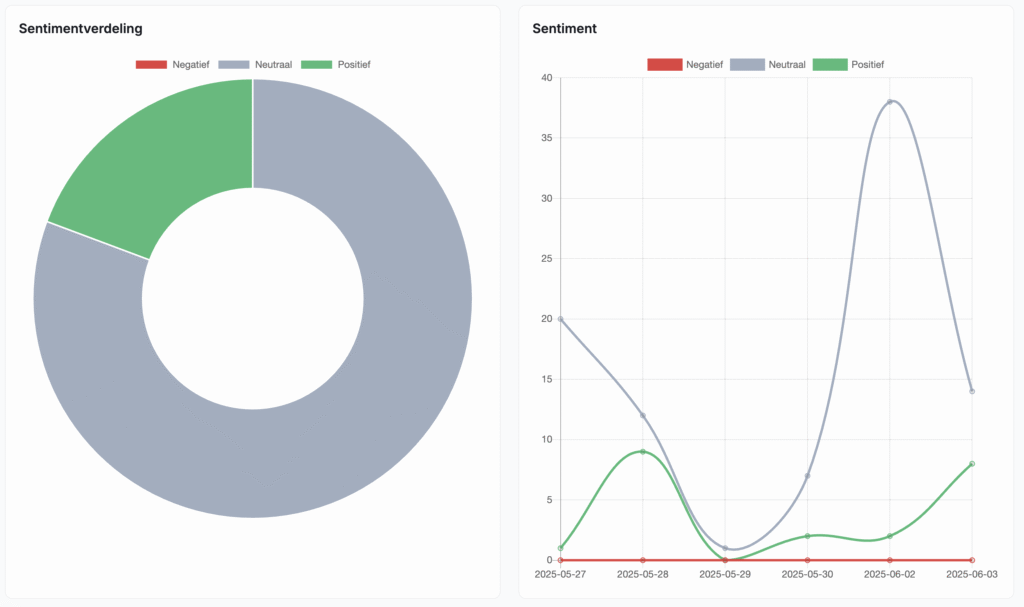Toggle Negatief legend label in donut chart
This screenshot has height=607, width=1024.
[x=190, y=64]
